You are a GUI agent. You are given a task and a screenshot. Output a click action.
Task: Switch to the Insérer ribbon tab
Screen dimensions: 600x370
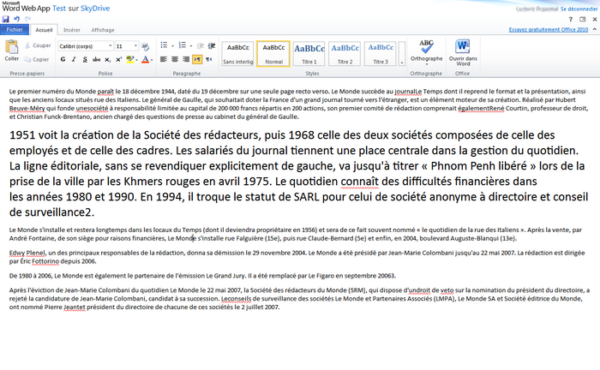click(x=72, y=30)
